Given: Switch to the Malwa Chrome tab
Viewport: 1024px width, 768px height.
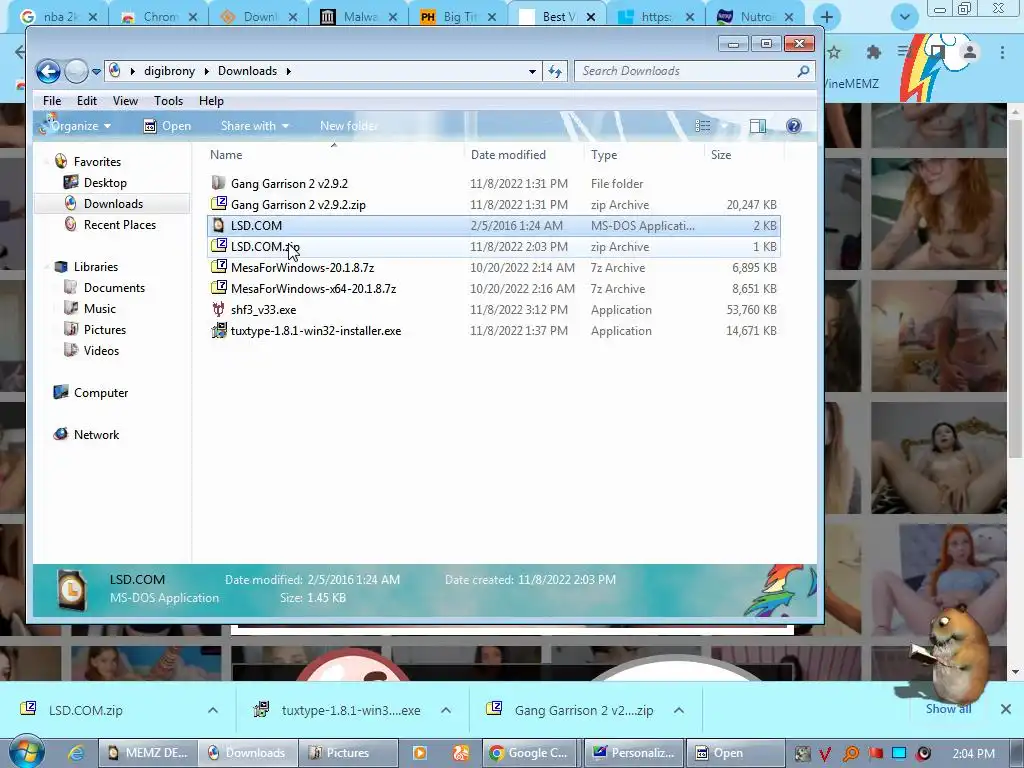Looking at the screenshot, I should click(x=359, y=16).
